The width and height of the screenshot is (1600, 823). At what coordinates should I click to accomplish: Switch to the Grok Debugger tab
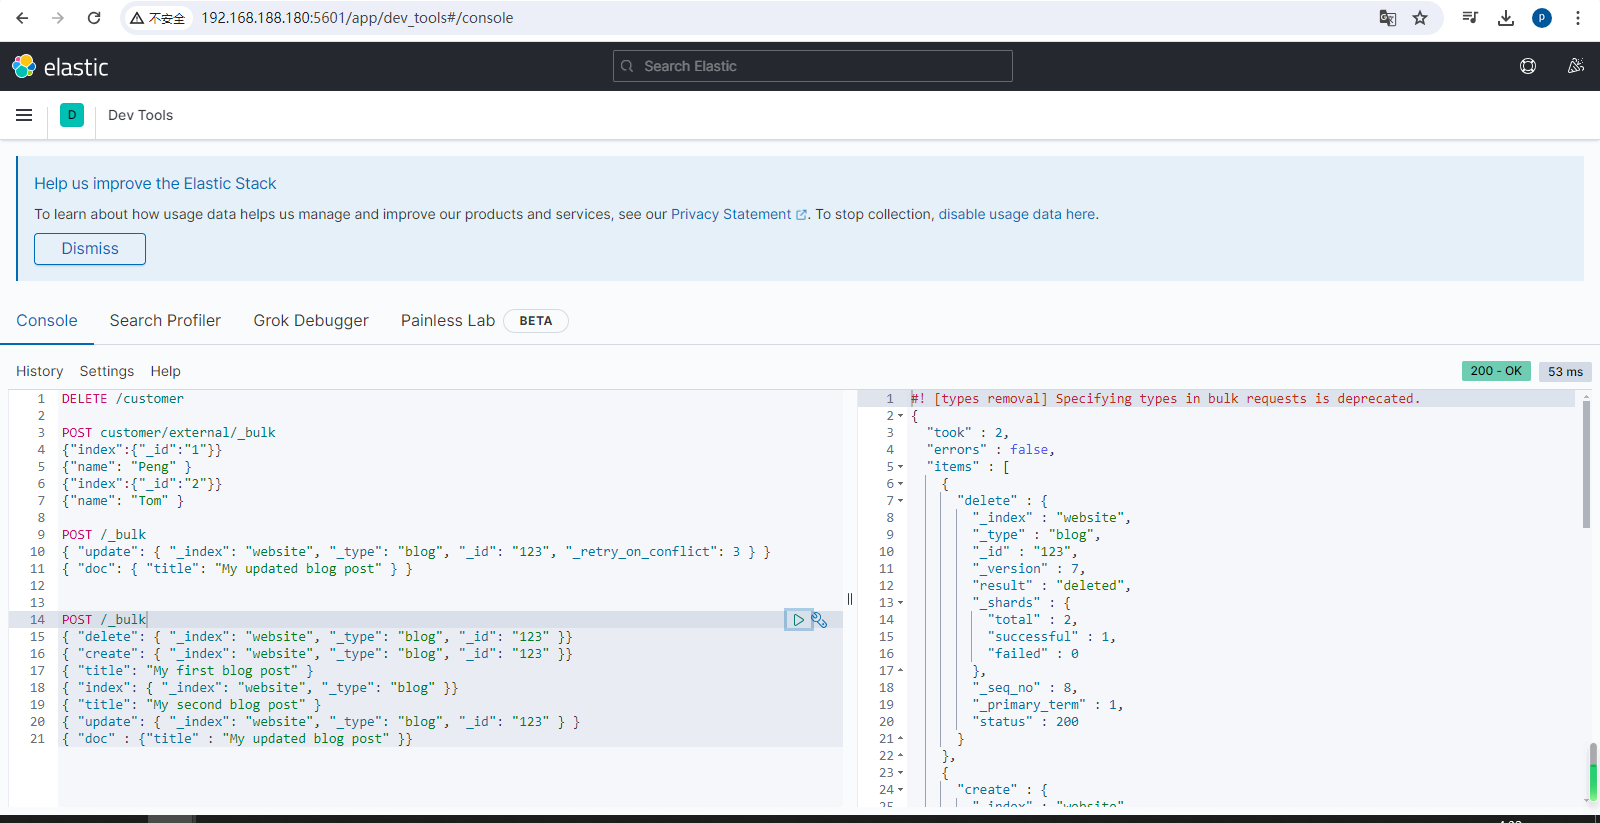[311, 320]
